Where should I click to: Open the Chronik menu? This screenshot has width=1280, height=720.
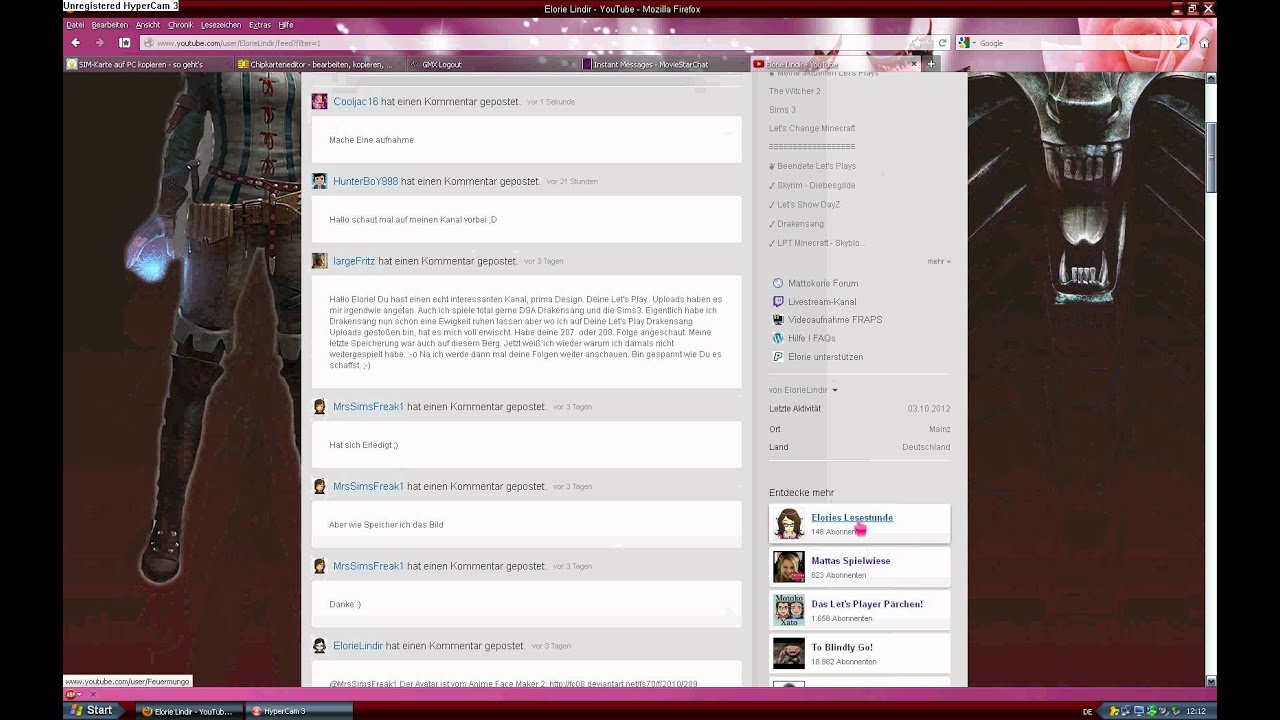pyautogui.click(x=181, y=24)
